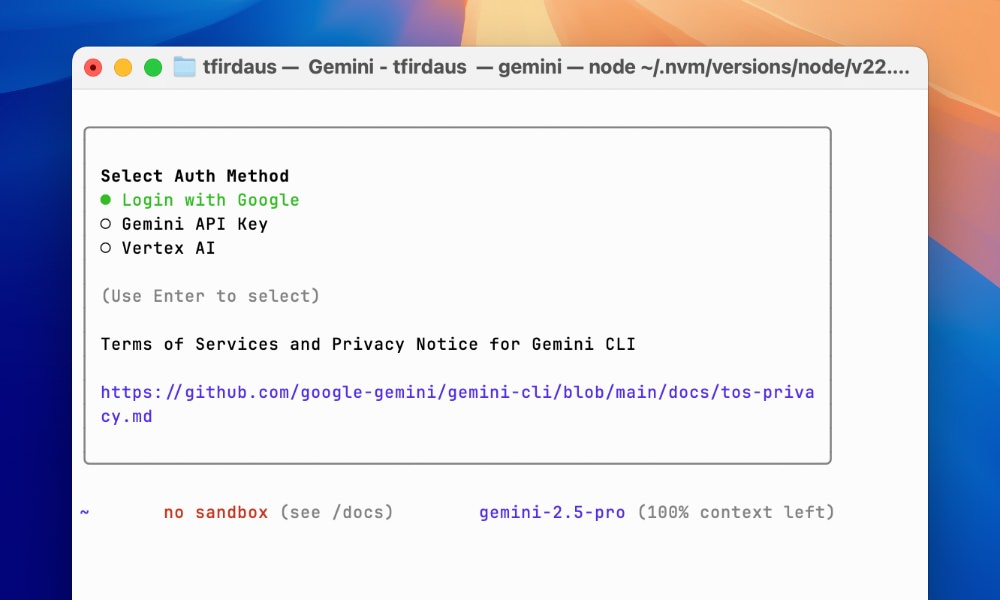Select the Login with Google auth method
The height and width of the screenshot is (600, 1000).
click(209, 199)
